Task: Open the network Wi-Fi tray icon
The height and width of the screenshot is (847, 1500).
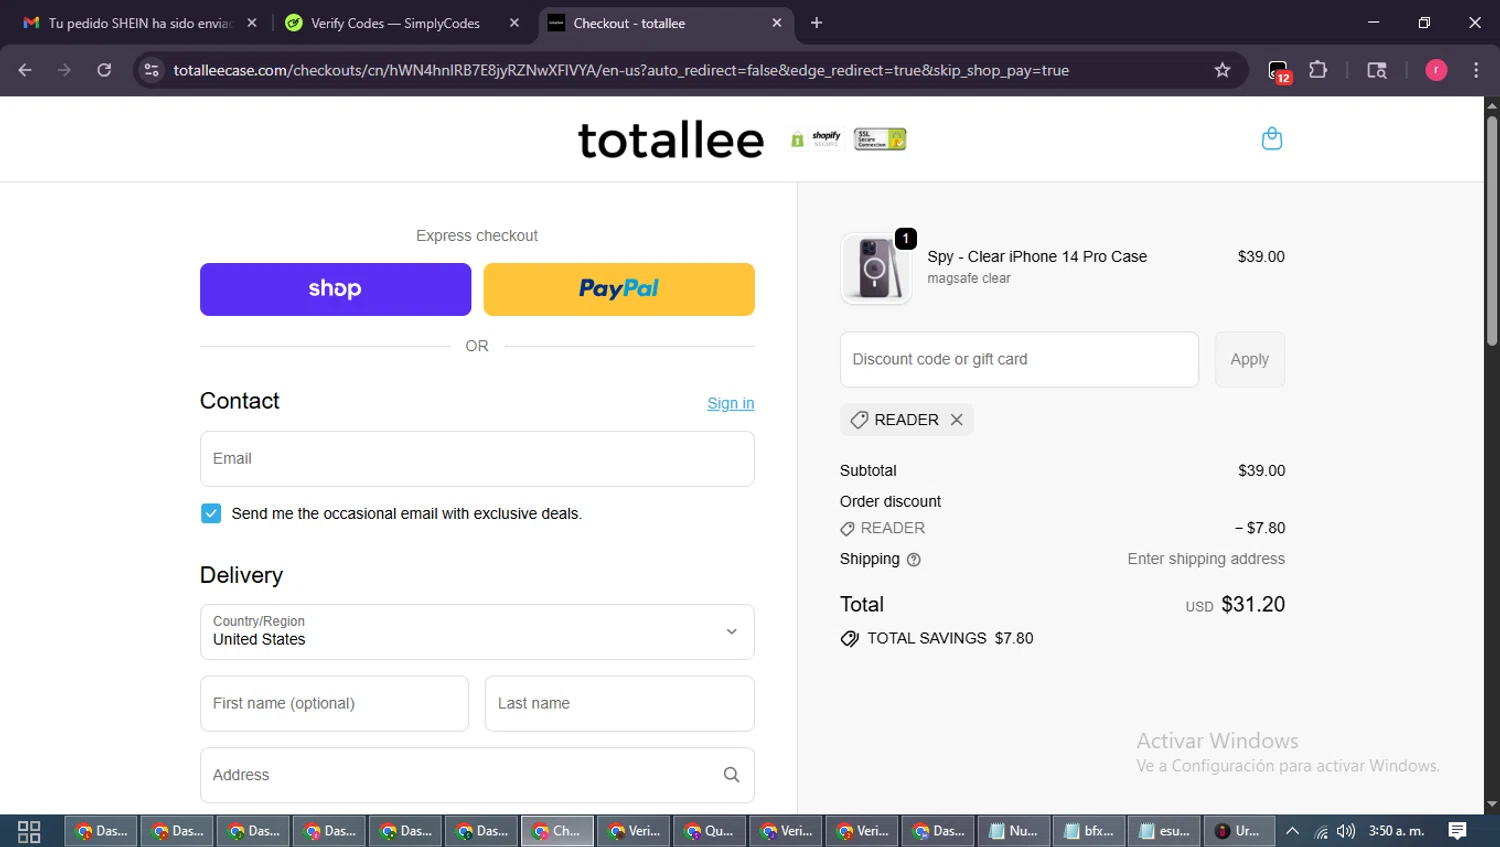Action: (x=1321, y=832)
